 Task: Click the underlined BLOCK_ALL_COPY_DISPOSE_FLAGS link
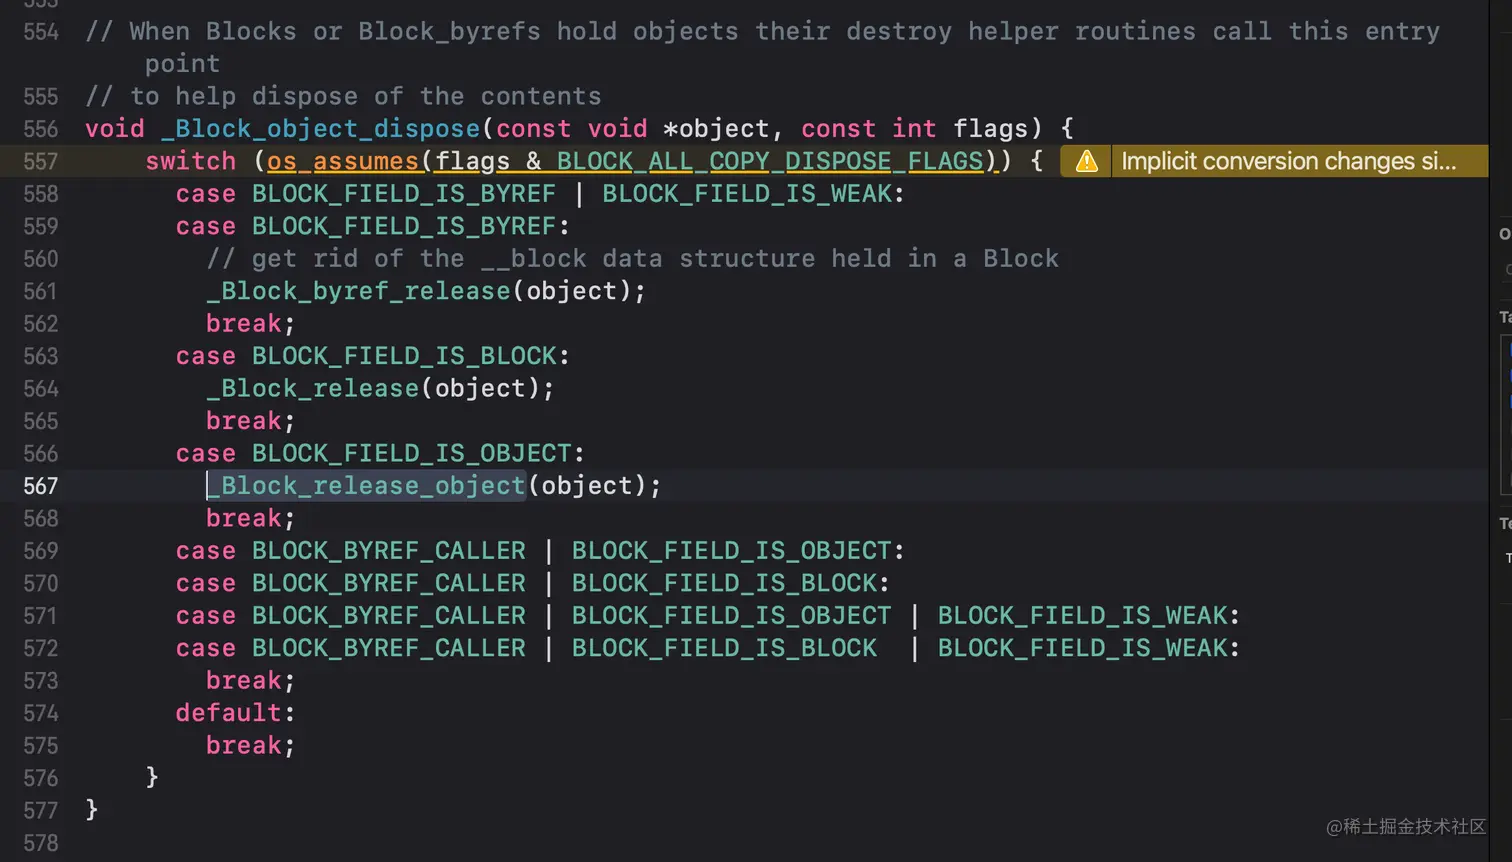[x=770, y=161]
